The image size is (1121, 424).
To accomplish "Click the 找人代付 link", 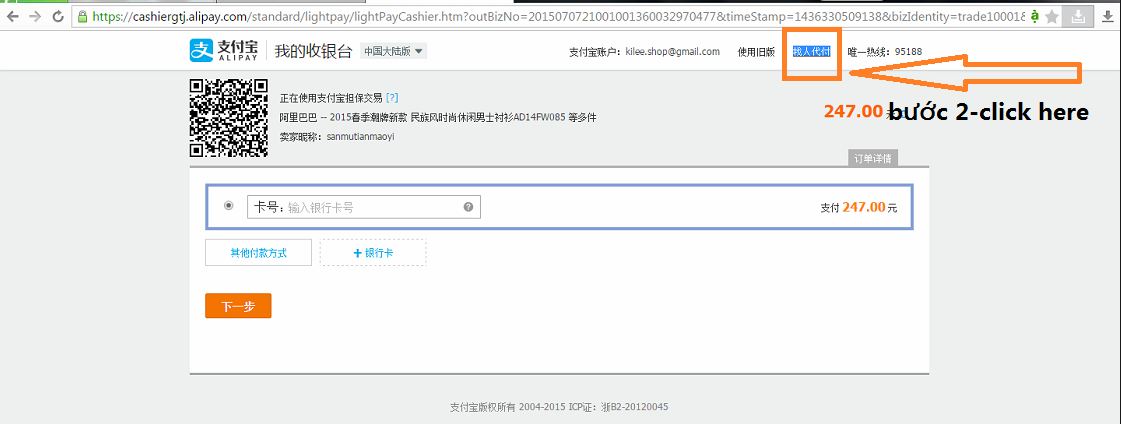I will click(811, 51).
